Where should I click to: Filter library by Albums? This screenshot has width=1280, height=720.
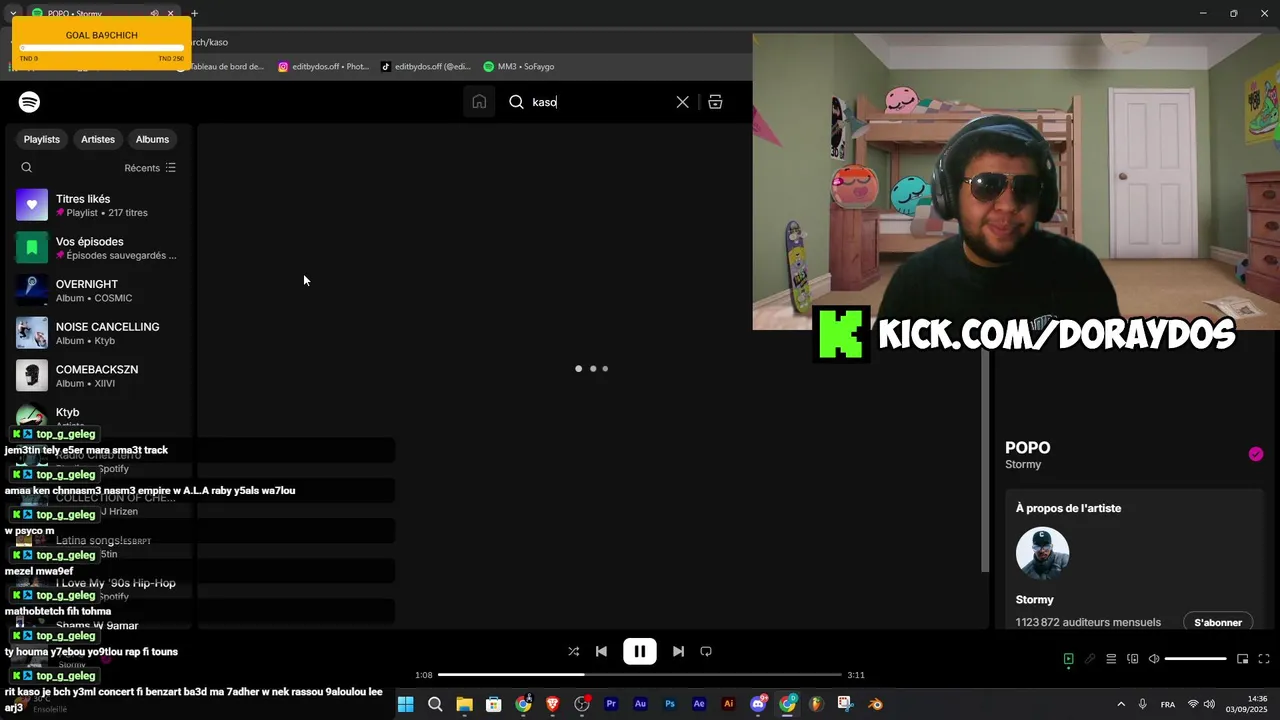(152, 139)
